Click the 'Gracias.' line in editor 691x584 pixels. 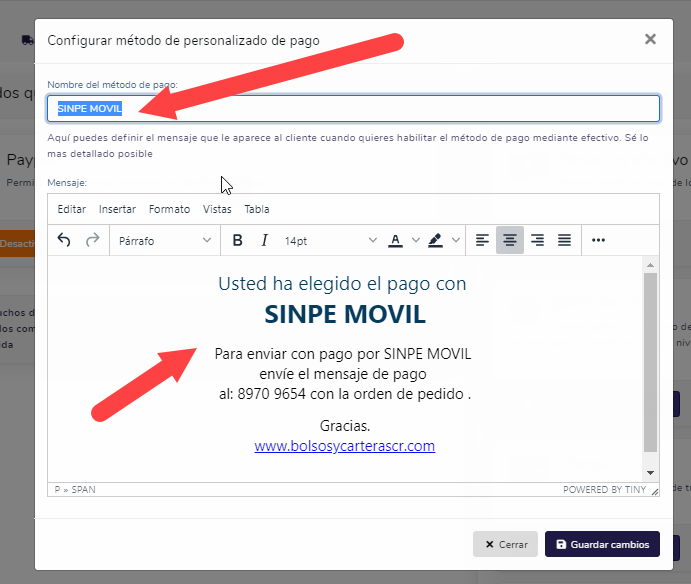pos(345,426)
